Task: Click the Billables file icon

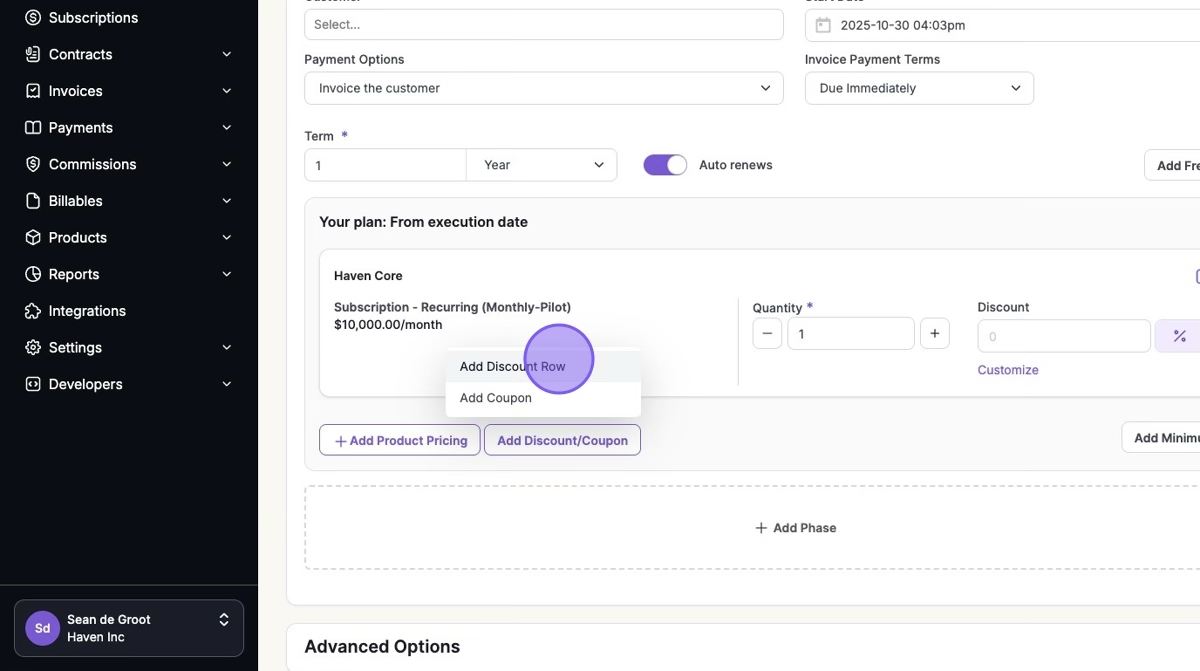Action: tap(33, 201)
